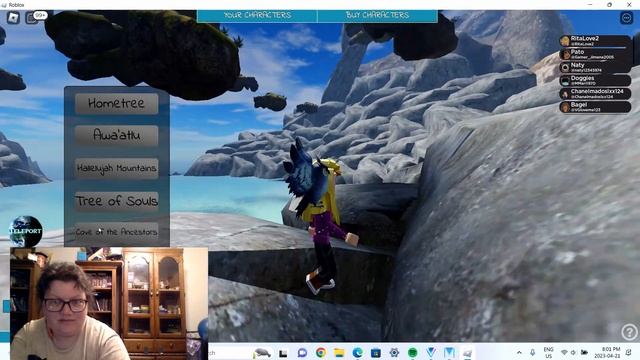Switch to Buy Characters tab
The height and width of the screenshot is (360, 640).
coord(378,16)
